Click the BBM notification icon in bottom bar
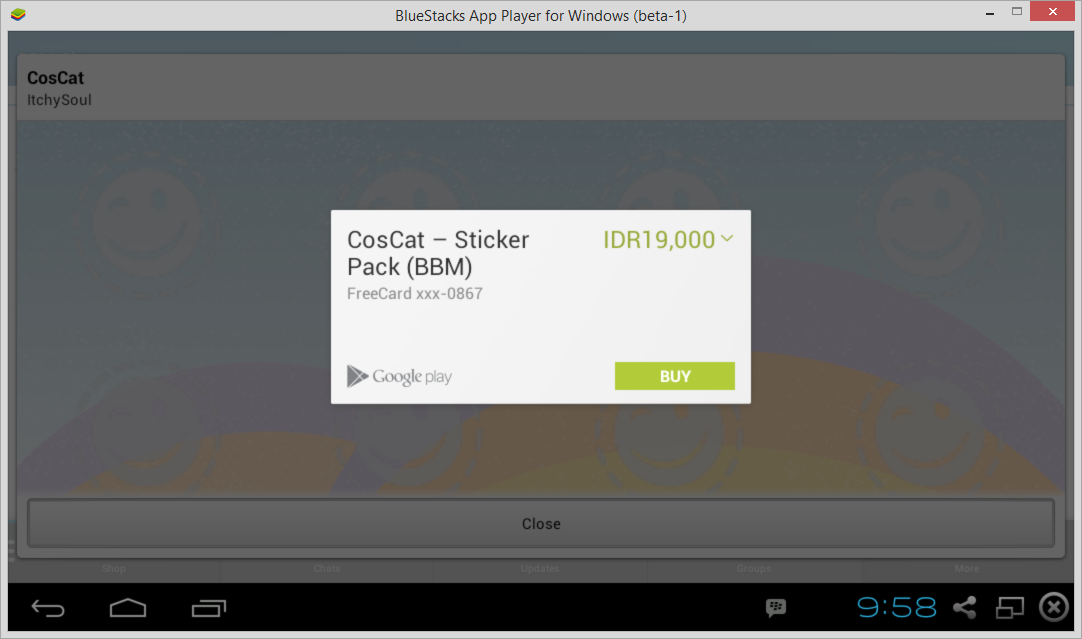This screenshot has height=639, width=1082. click(776, 608)
